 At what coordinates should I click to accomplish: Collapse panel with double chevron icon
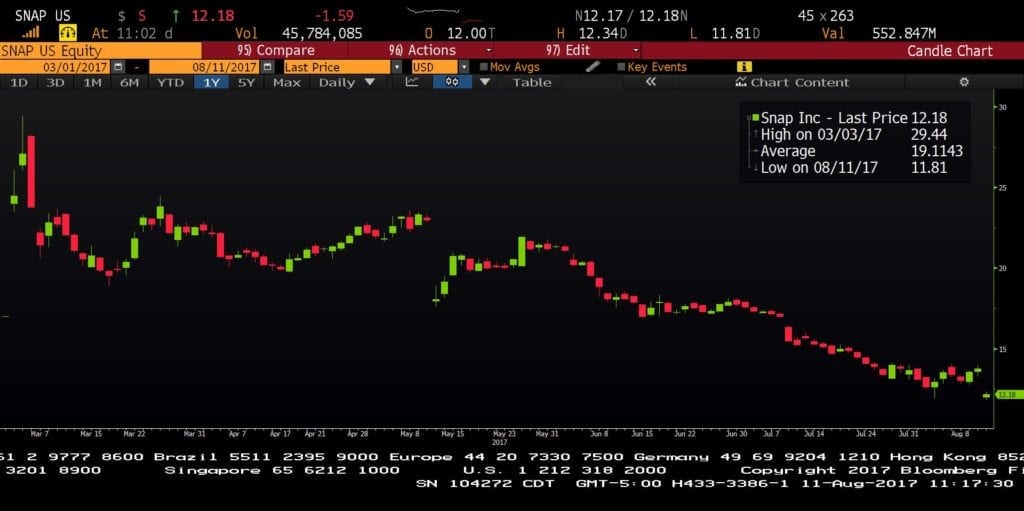click(x=650, y=82)
